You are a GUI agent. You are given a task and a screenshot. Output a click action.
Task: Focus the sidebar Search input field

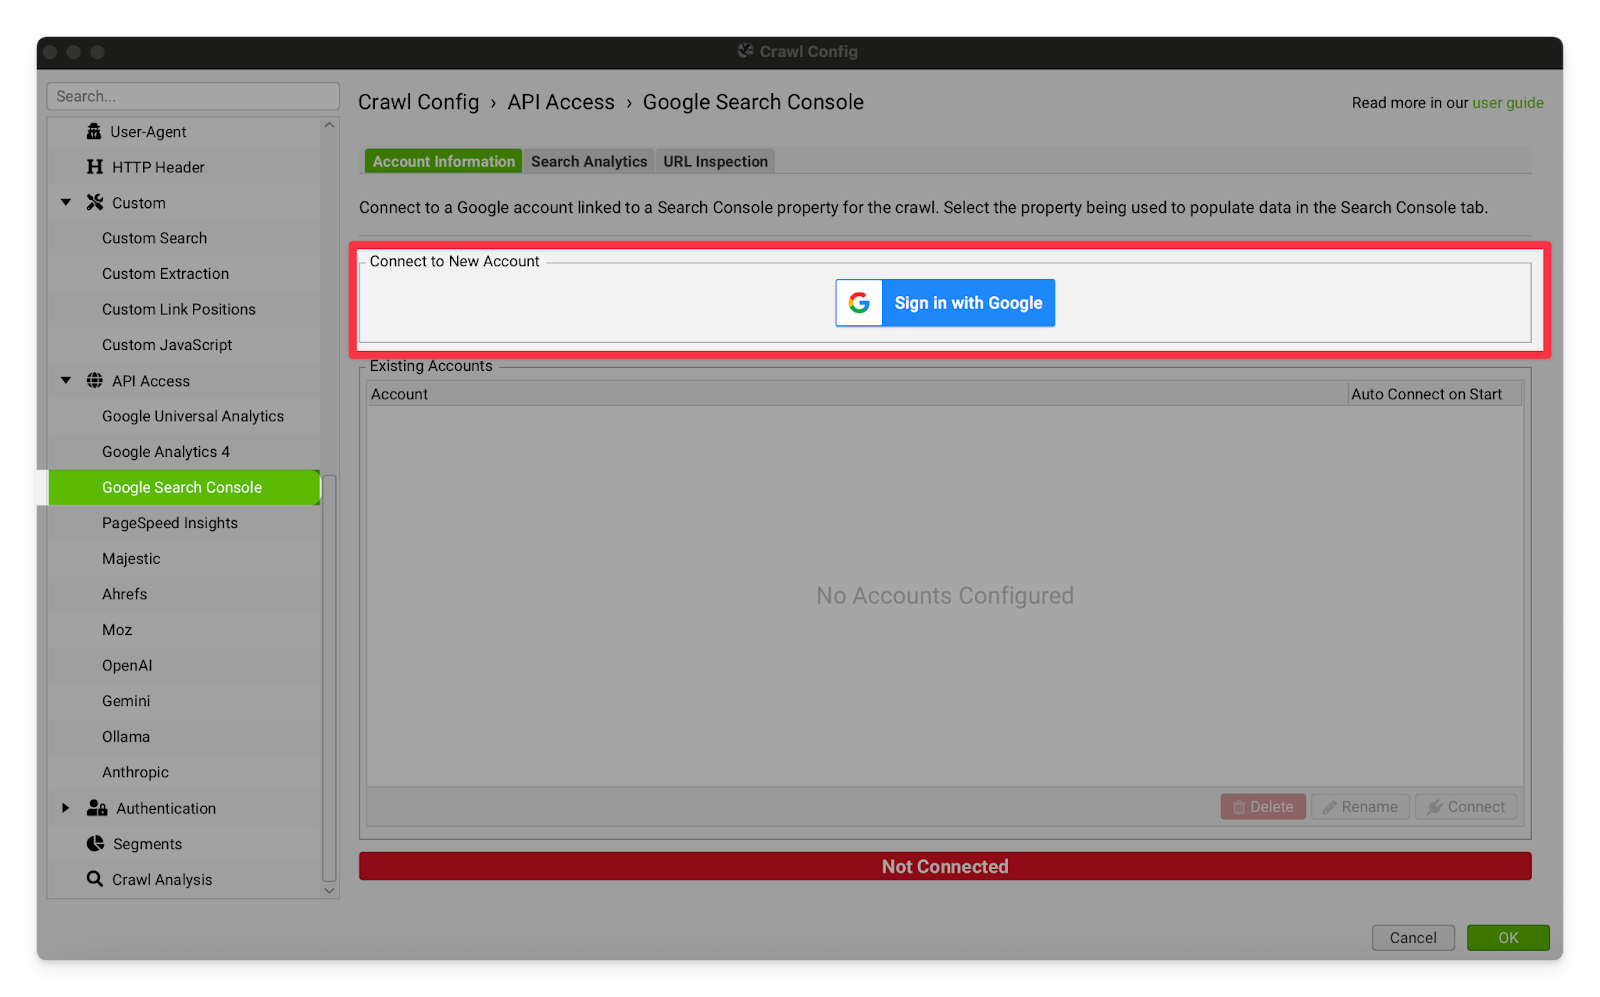coord(193,96)
